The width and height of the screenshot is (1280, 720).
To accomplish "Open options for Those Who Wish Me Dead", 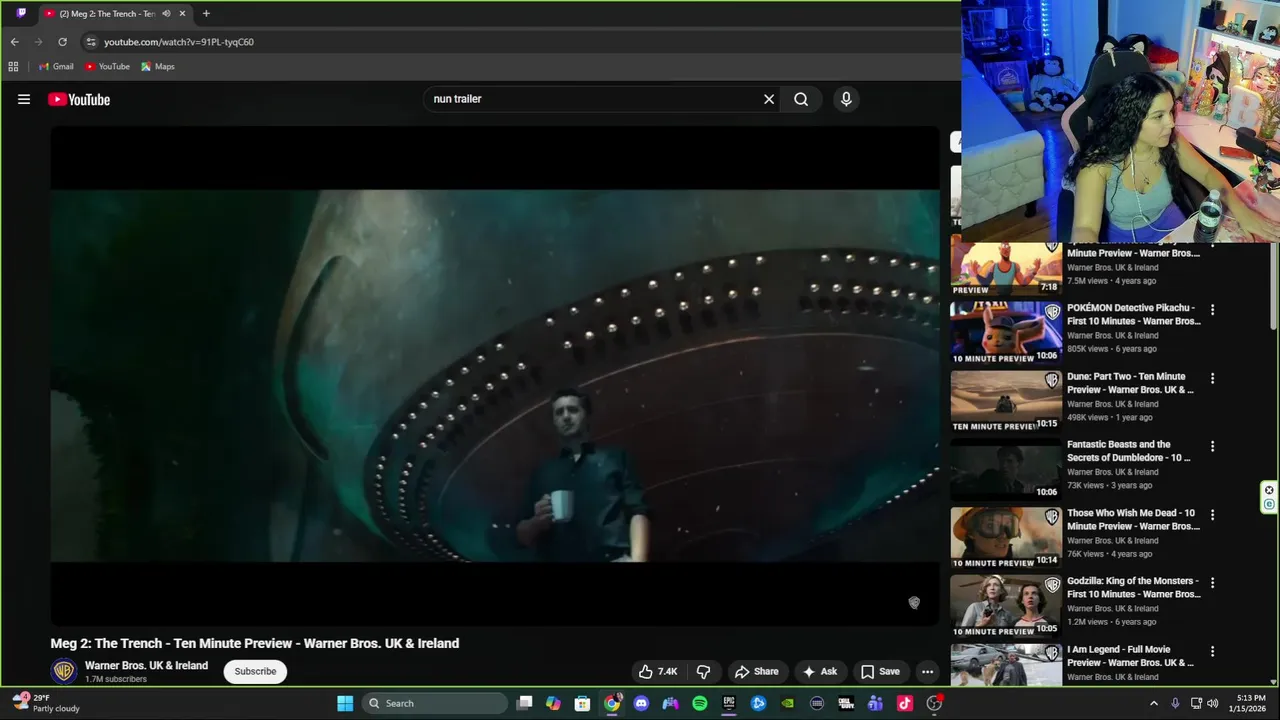I will coord(1212,515).
